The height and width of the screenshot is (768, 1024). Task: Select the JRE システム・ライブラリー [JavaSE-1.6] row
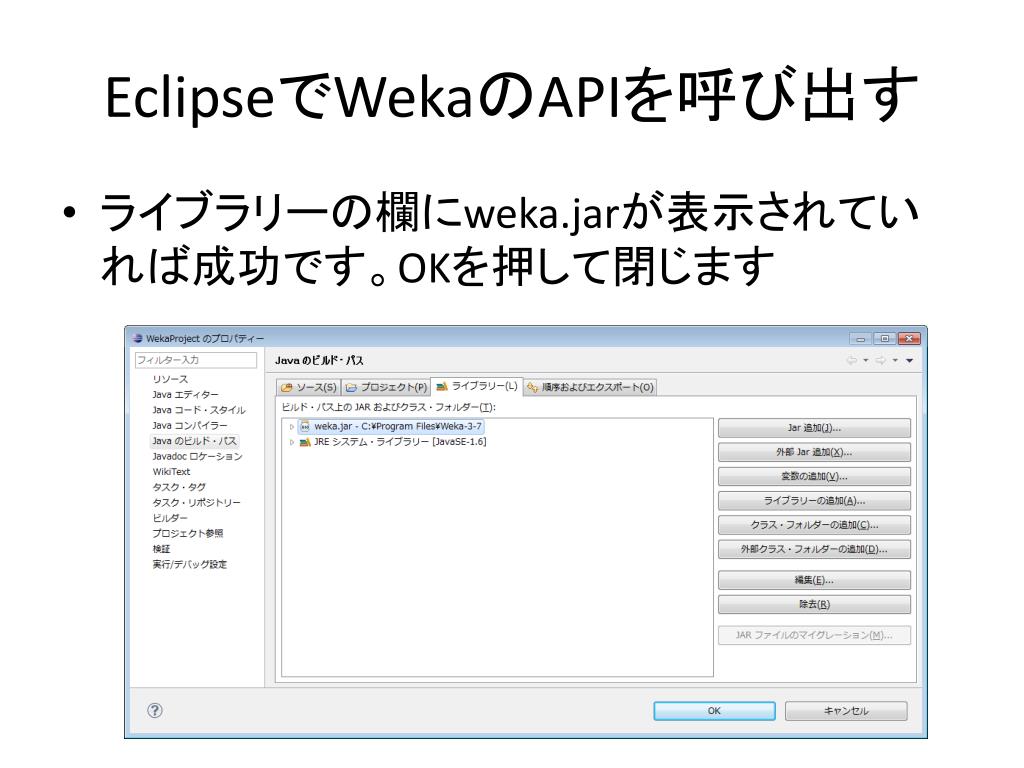[x=392, y=442]
